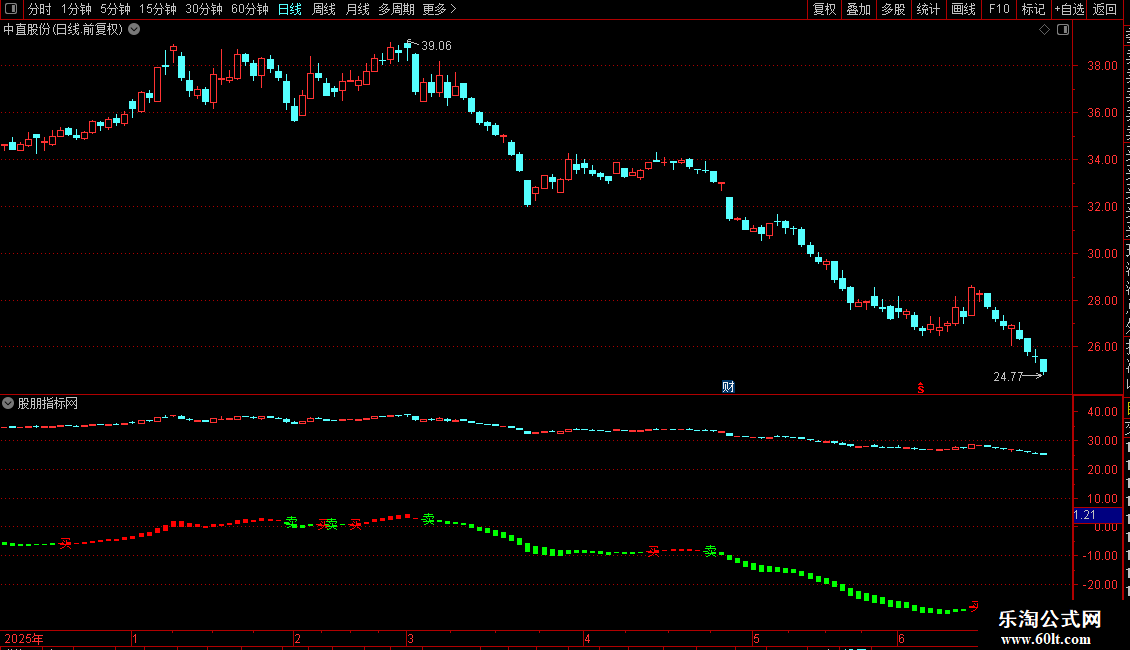
Task: Toggle the right side panel icon
Action: pyautogui.click(x=1063, y=30)
